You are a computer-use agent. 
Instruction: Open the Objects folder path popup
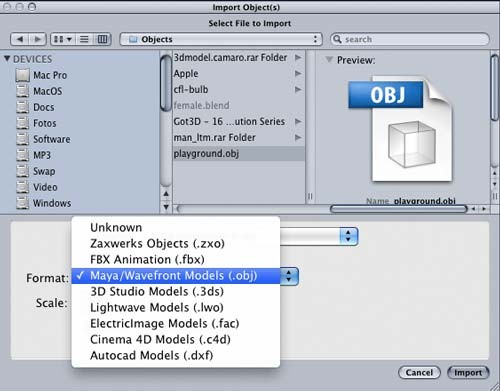(x=221, y=39)
